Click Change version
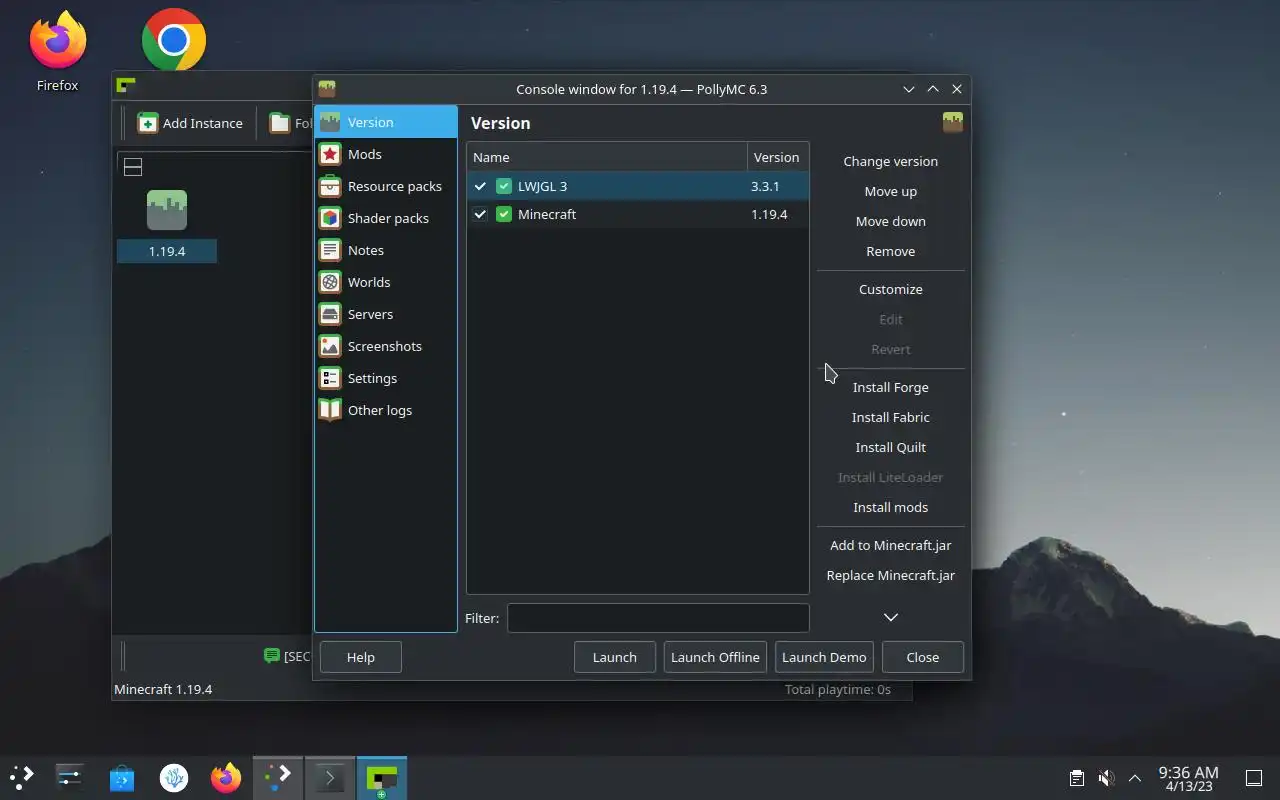Screen dimensions: 1280x800 pyautogui.click(x=891, y=161)
